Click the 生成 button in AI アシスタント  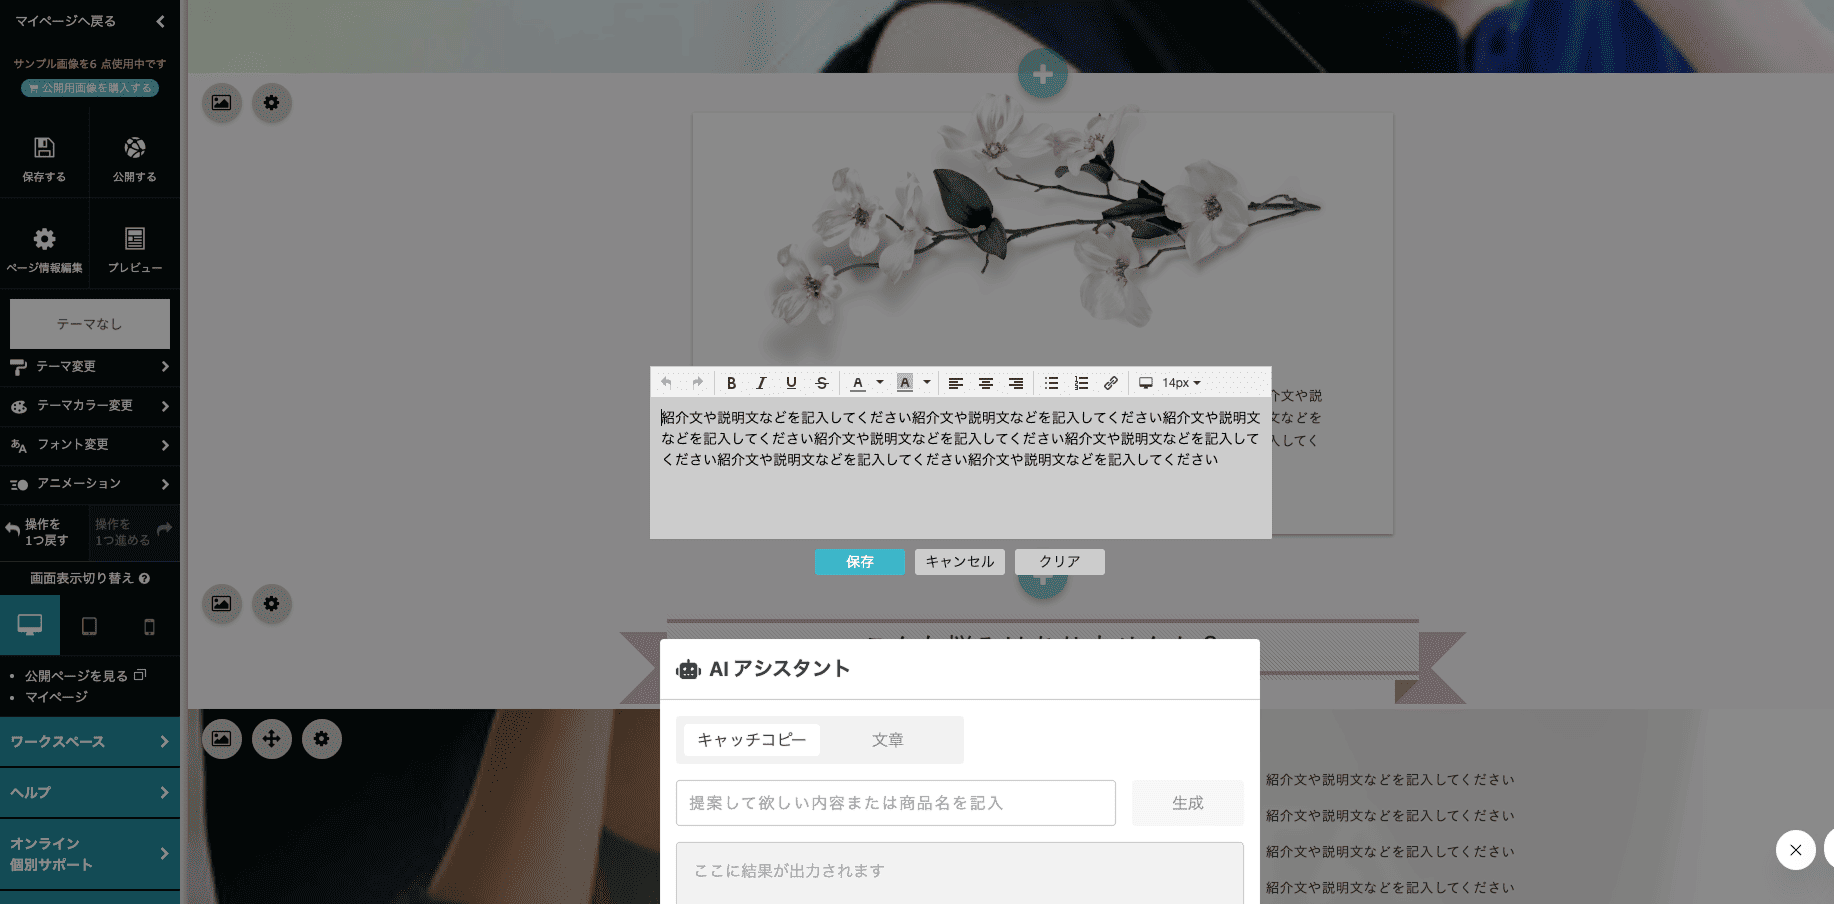1188,803
